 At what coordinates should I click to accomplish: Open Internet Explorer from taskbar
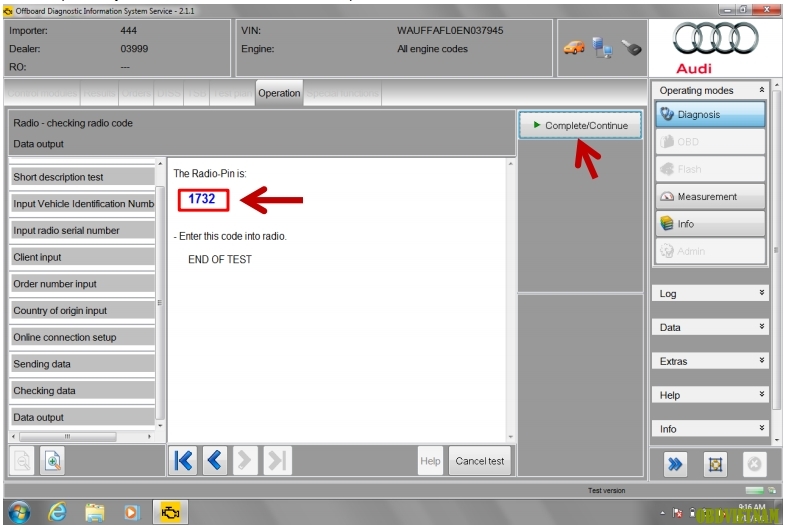click(x=58, y=512)
